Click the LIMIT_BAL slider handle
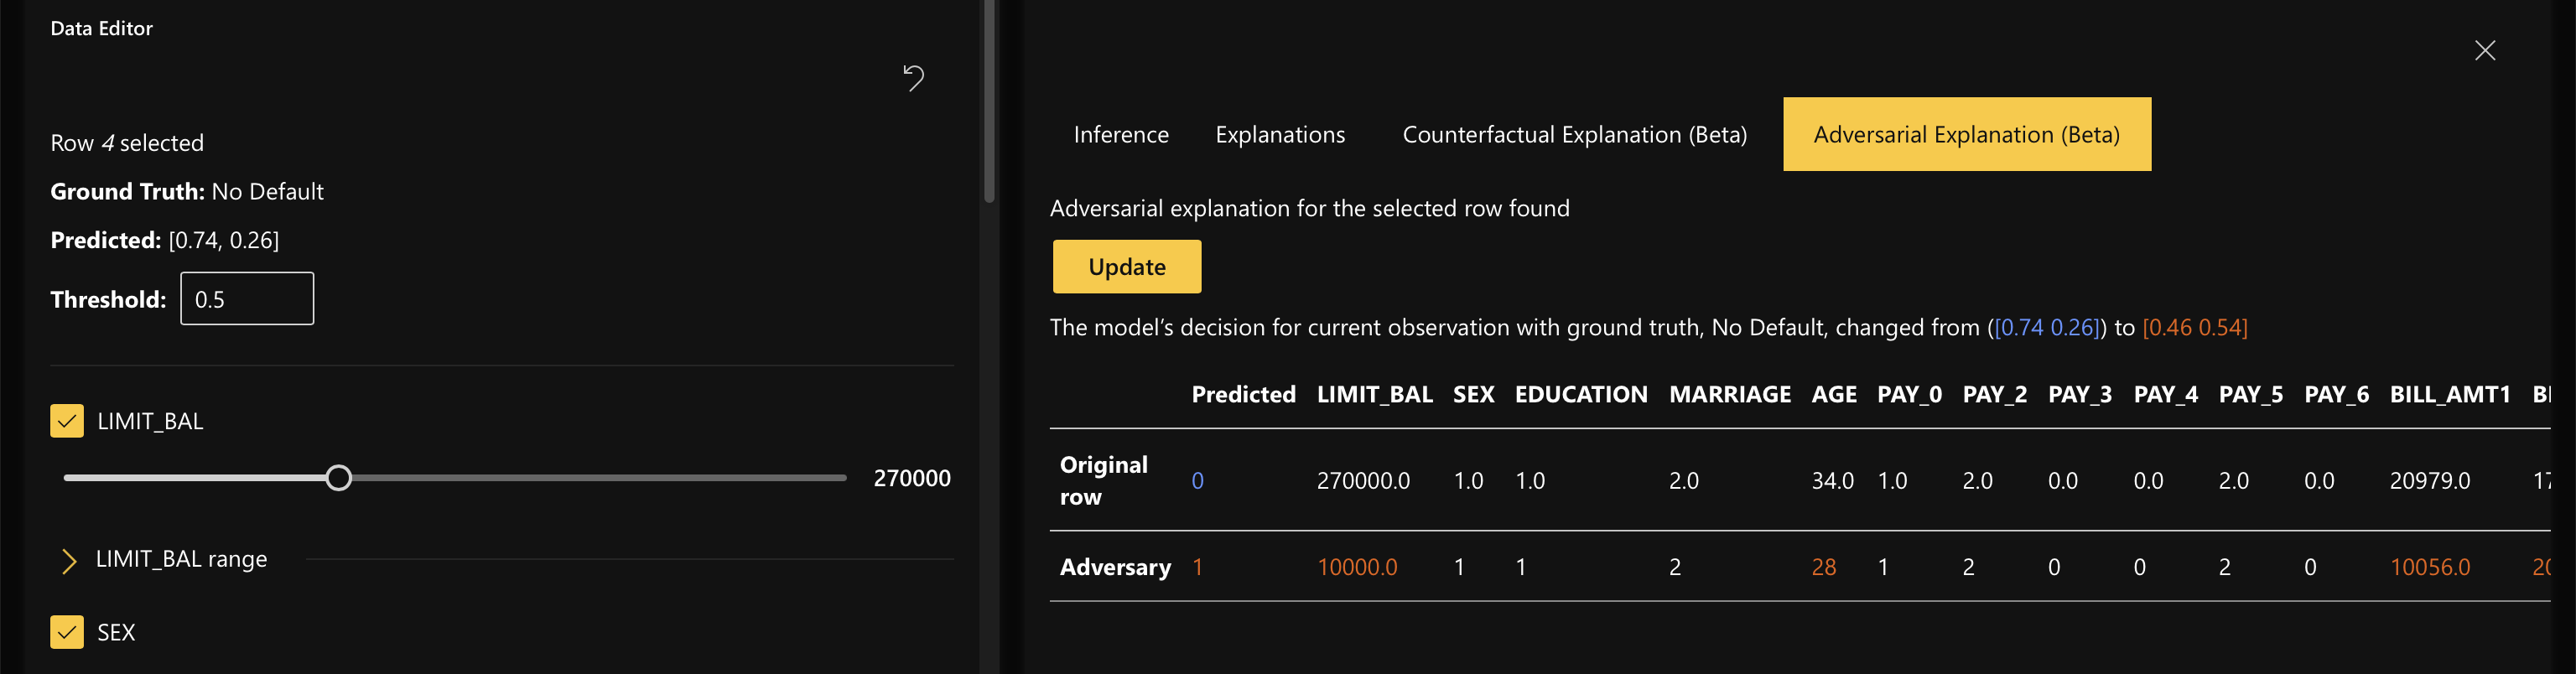This screenshot has height=674, width=2576. click(339, 478)
